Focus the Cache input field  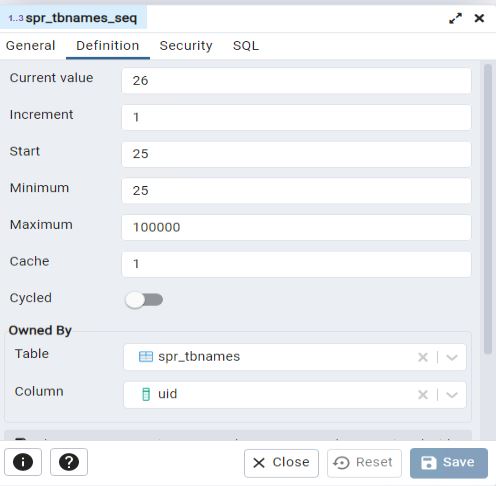click(x=296, y=264)
